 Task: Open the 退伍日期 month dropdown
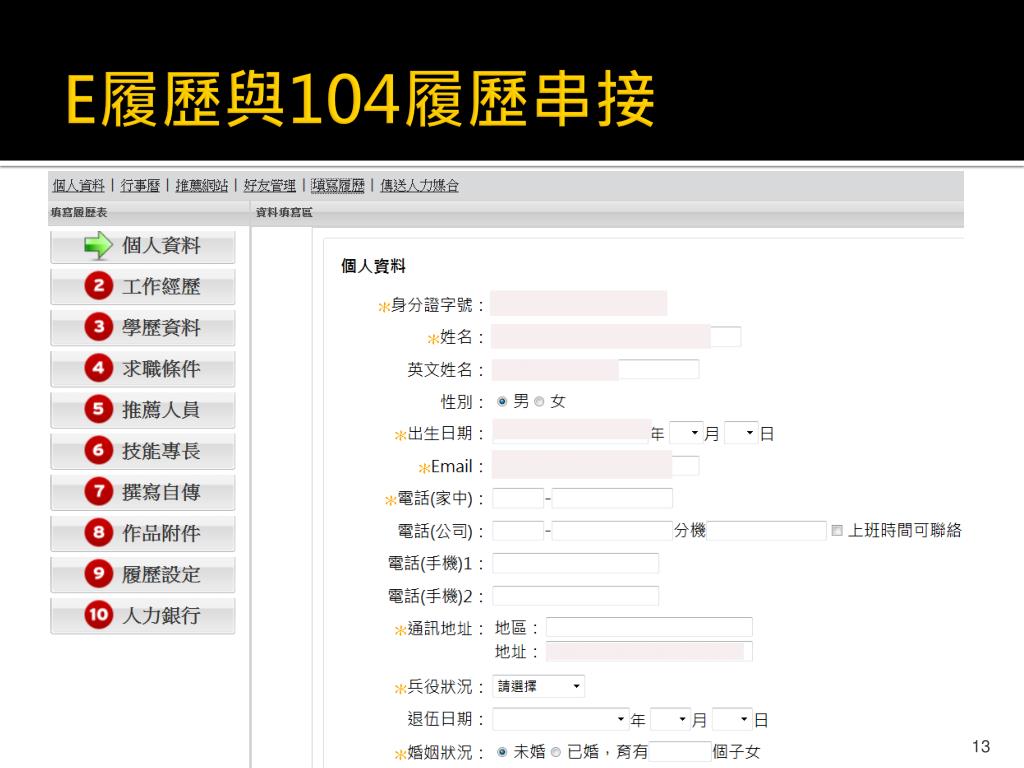[x=671, y=720]
